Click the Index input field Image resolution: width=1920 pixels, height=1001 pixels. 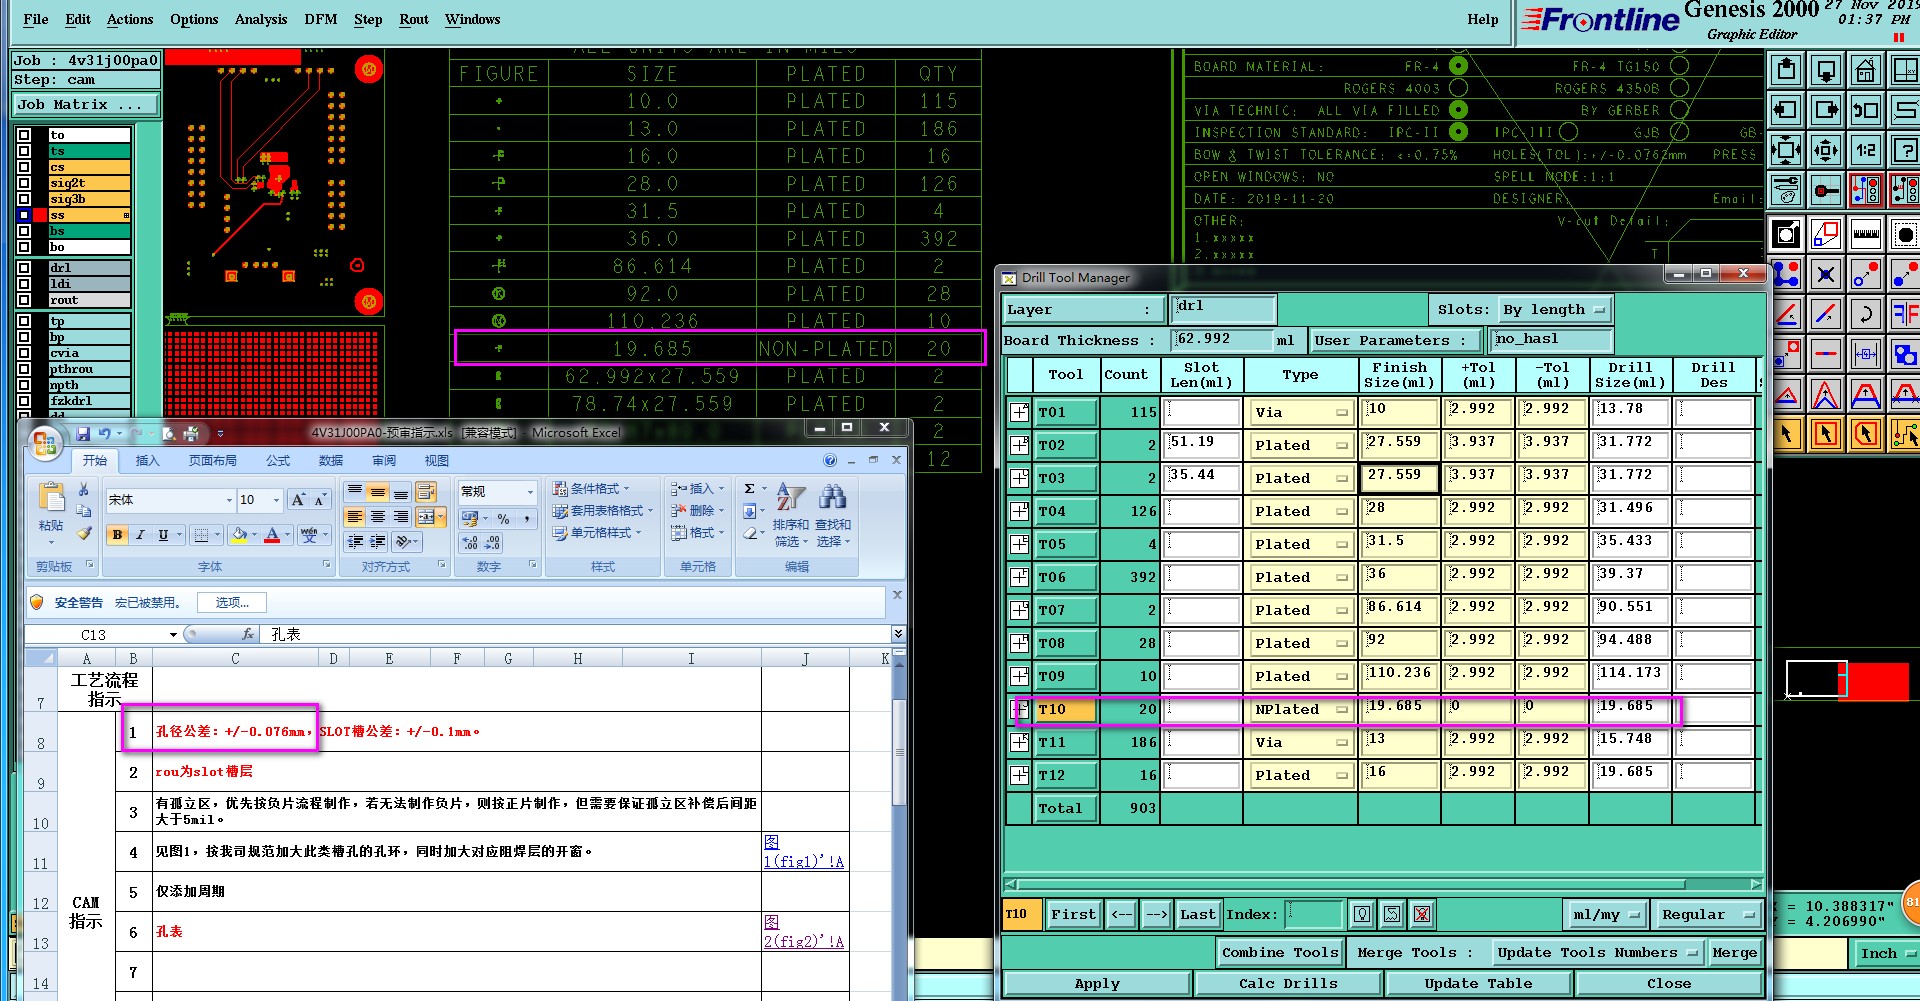[1314, 914]
